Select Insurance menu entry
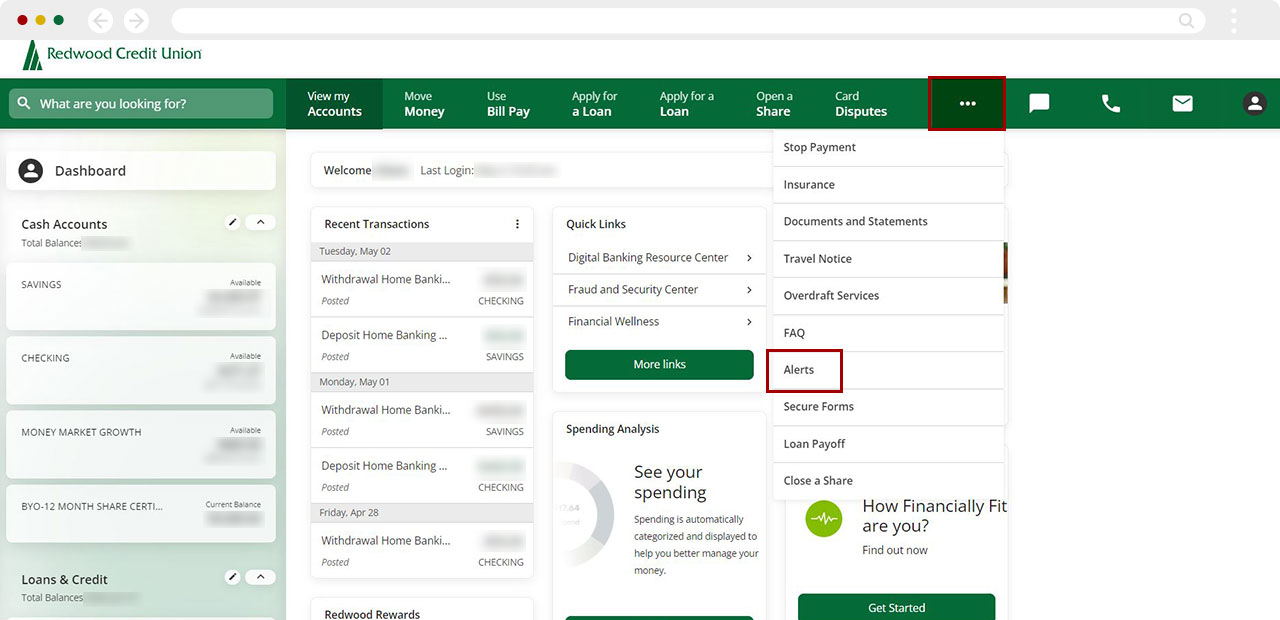The width and height of the screenshot is (1280, 620). pos(888,185)
